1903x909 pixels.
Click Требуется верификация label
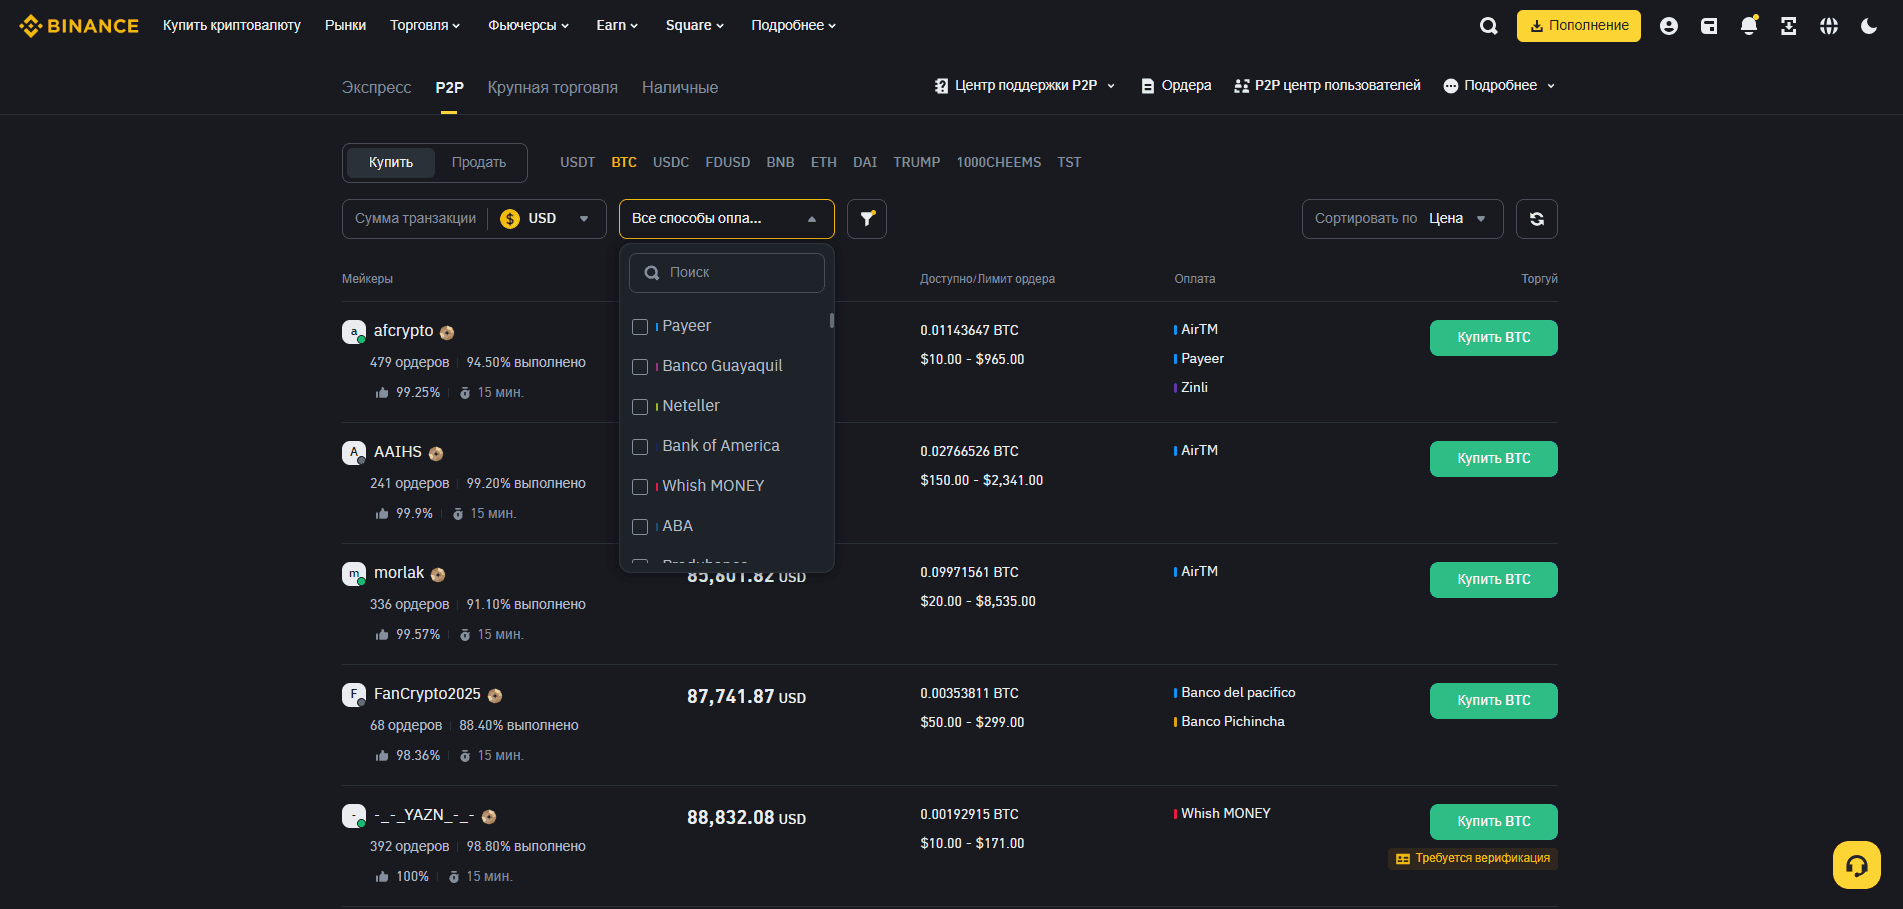click(1472, 859)
